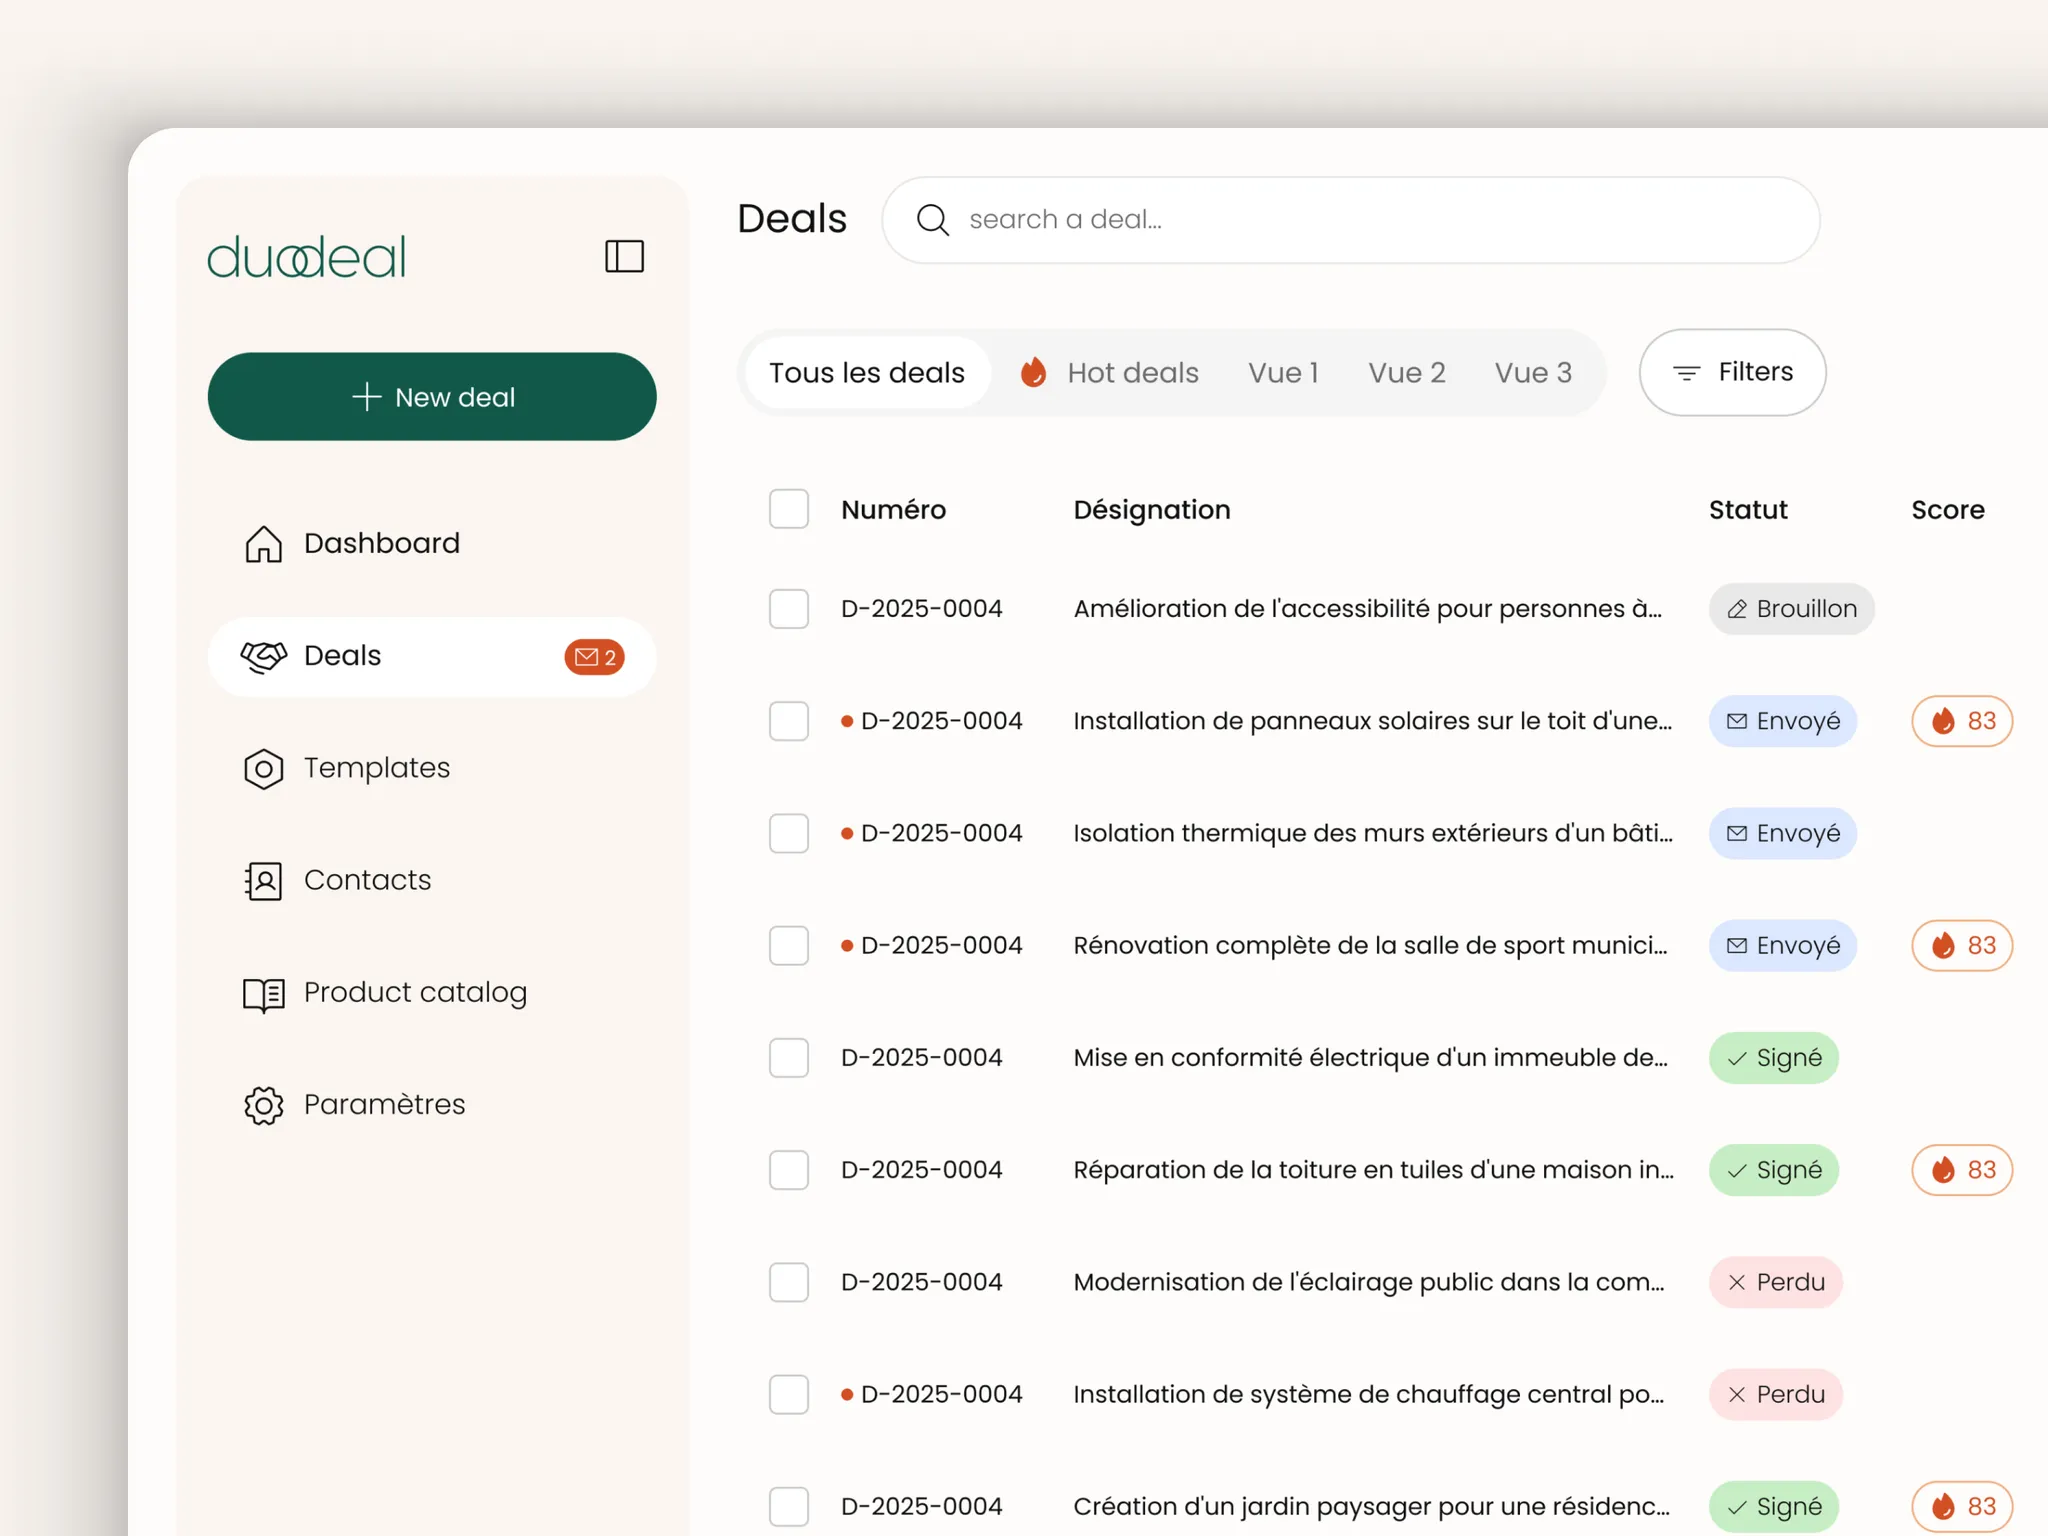Sort by the Désignation column header

[x=1152, y=510]
